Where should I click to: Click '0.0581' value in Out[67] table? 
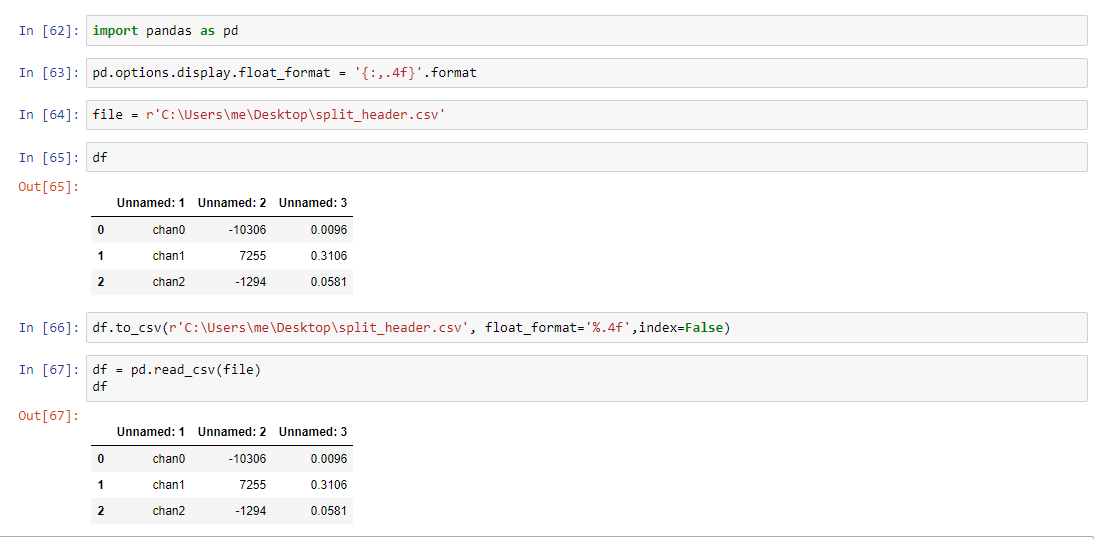tap(329, 511)
